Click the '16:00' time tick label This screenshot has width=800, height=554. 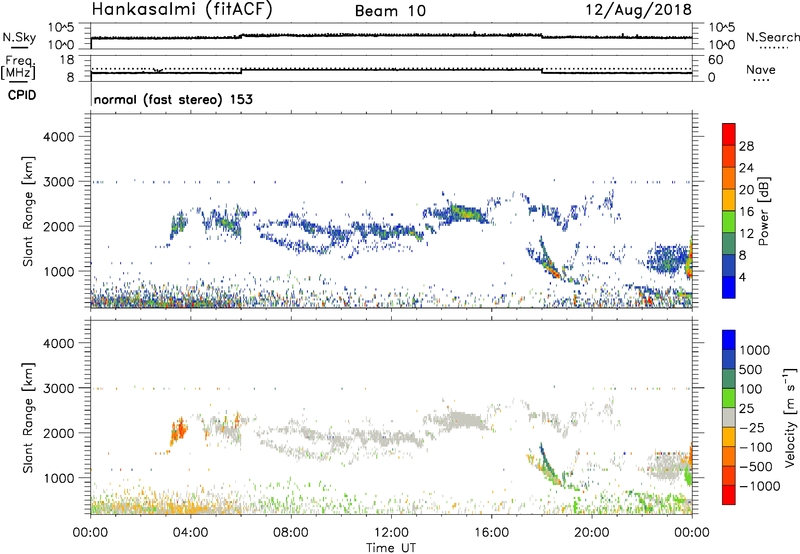pyautogui.click(x=491, y=533)
